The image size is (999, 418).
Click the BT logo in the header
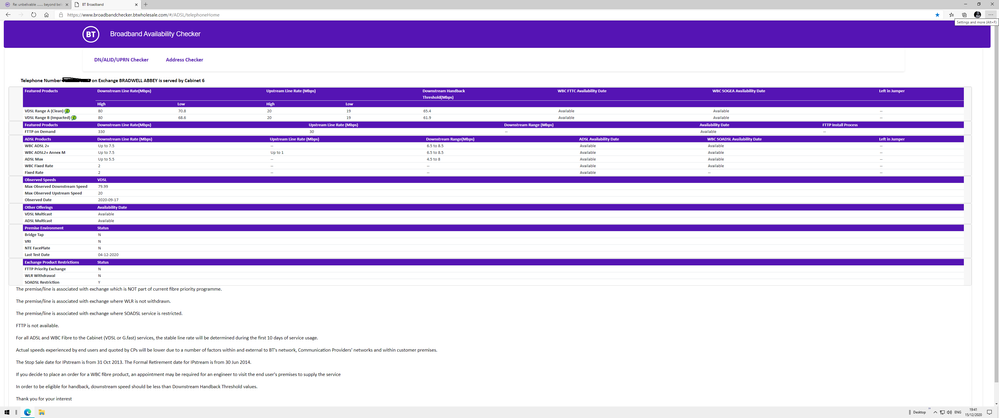coord(91,34)
